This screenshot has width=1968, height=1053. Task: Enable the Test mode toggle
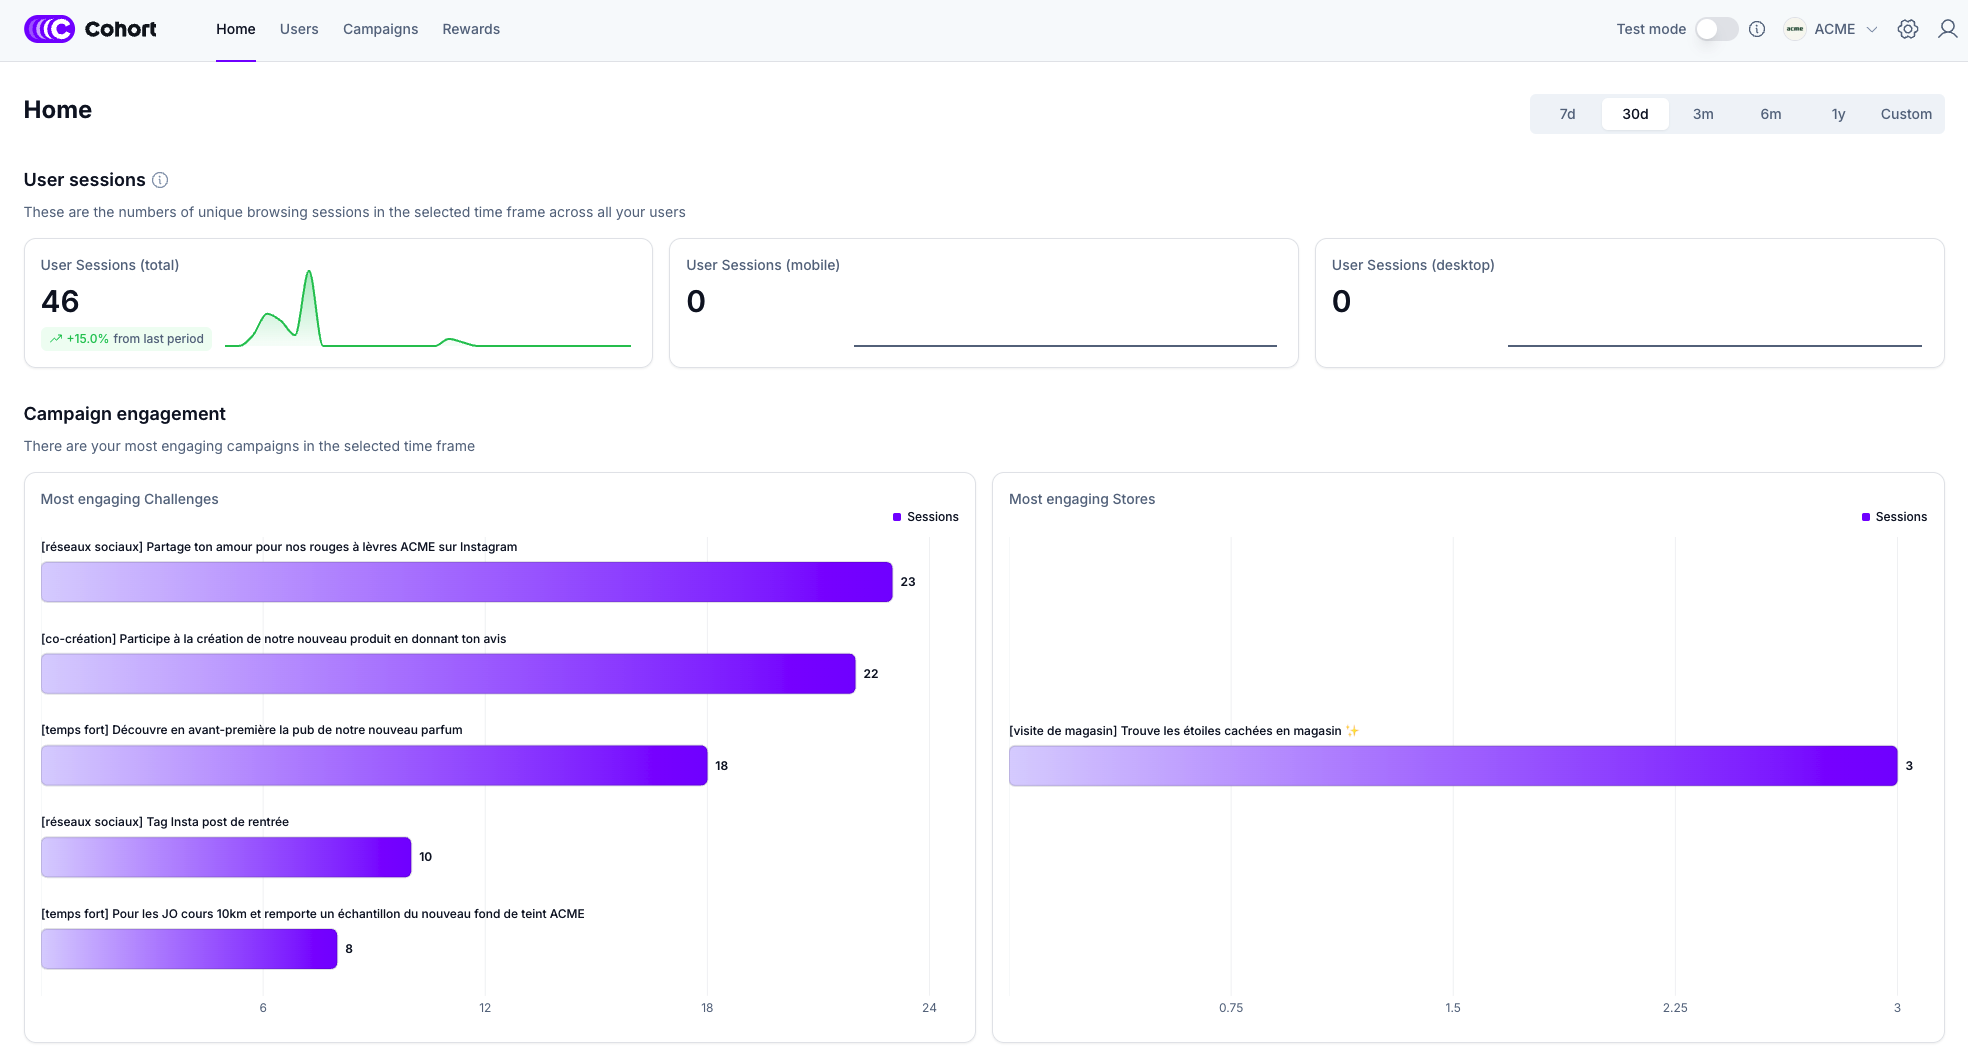pos(1716,29)
